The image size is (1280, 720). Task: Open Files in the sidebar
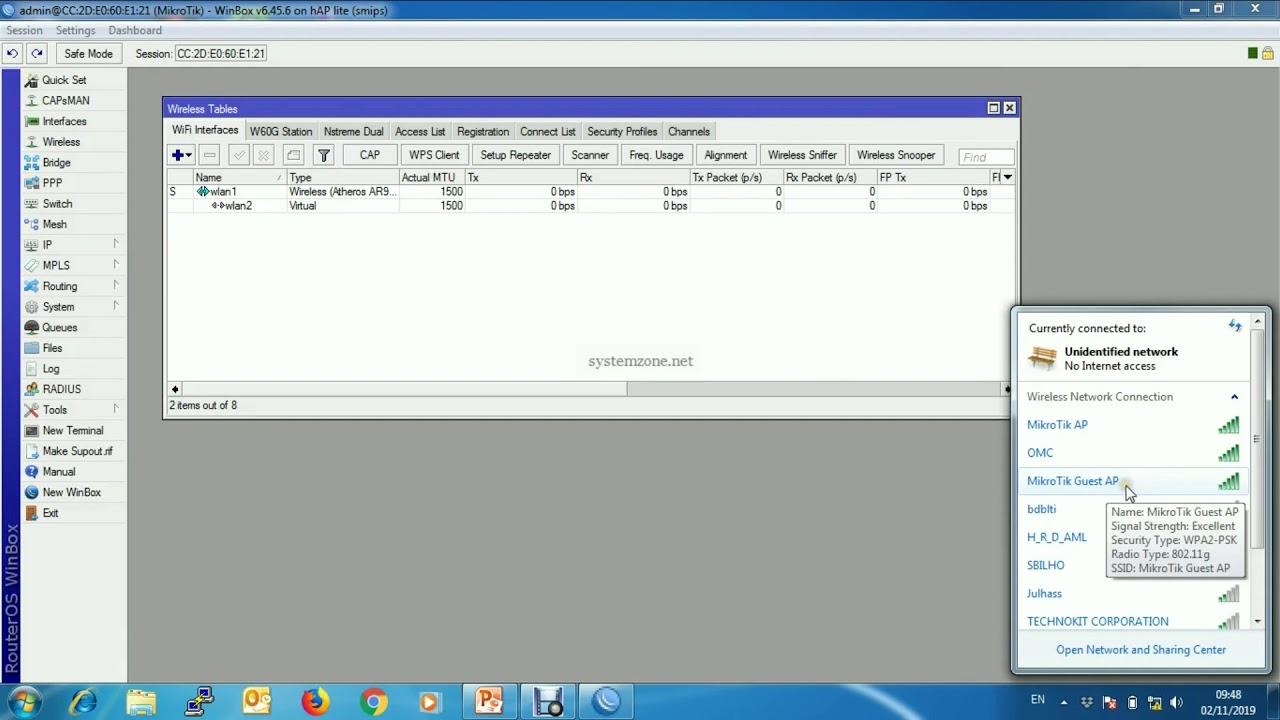tap(52, 348)
